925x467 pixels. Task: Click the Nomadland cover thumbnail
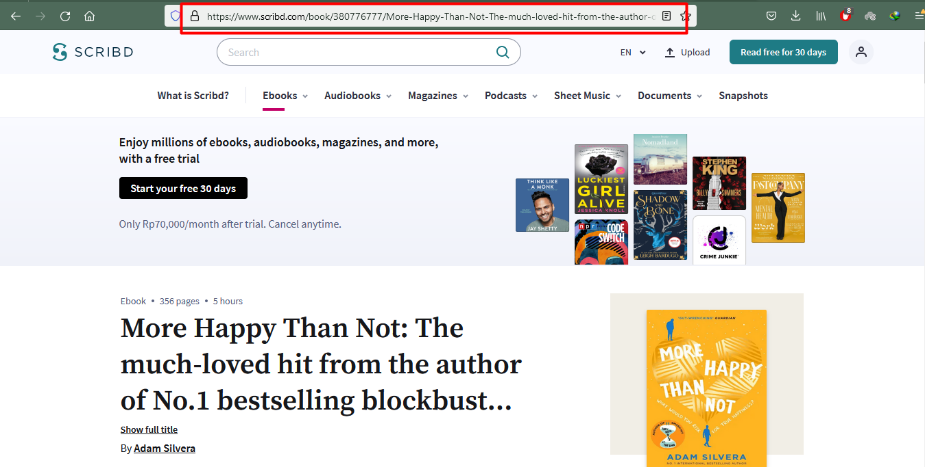(x=660, y=159)
